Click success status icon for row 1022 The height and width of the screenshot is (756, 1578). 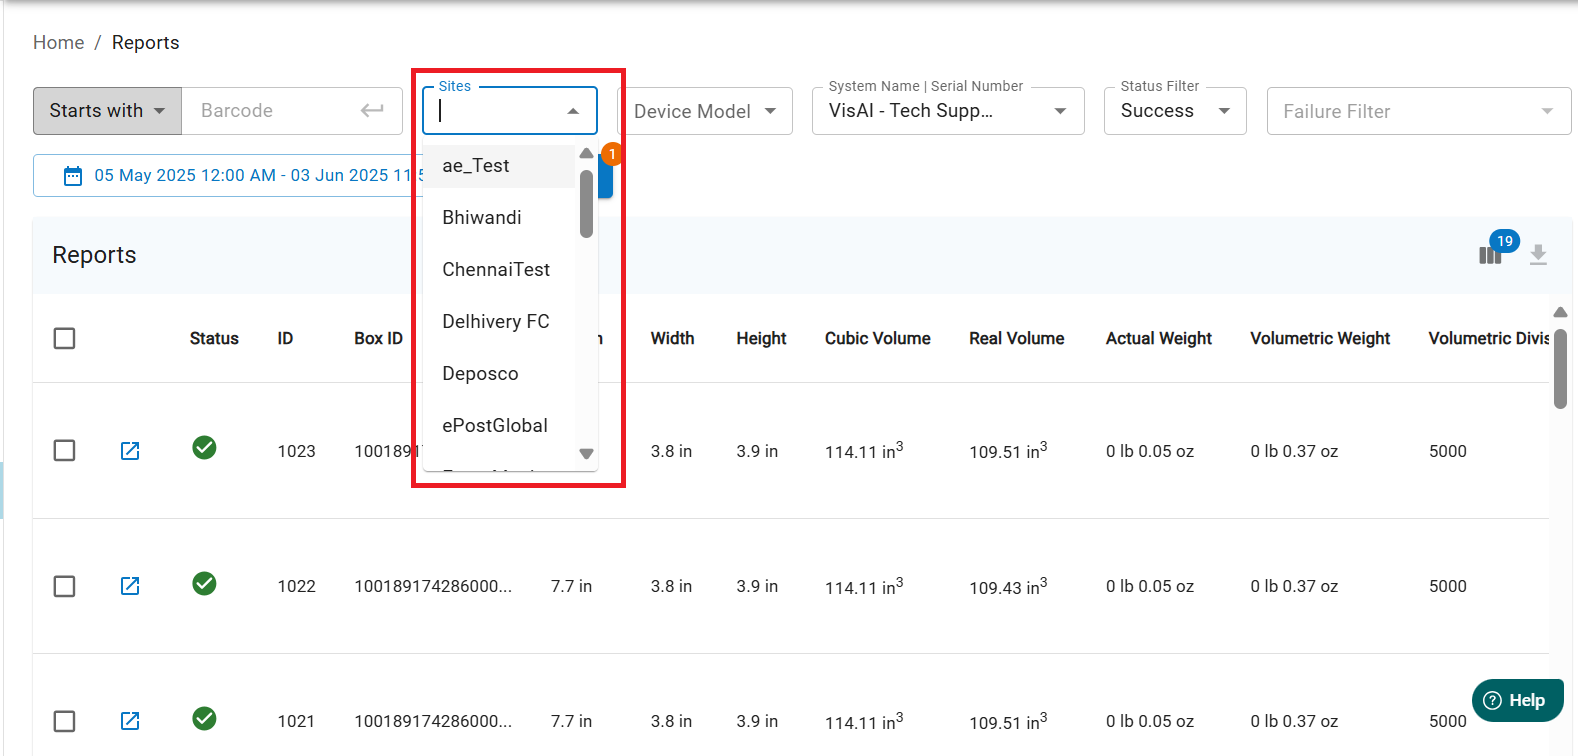[204, 583]
